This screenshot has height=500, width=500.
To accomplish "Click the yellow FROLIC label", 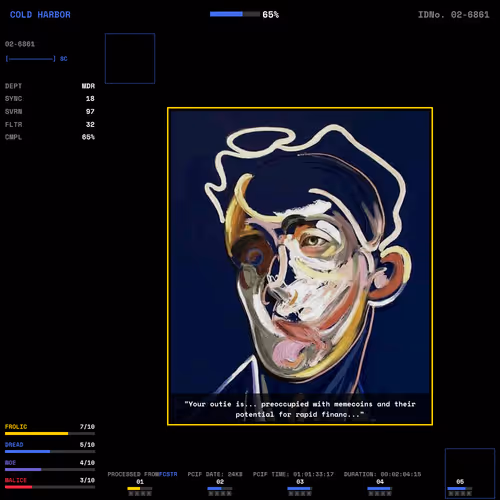I will click(16, 427).
